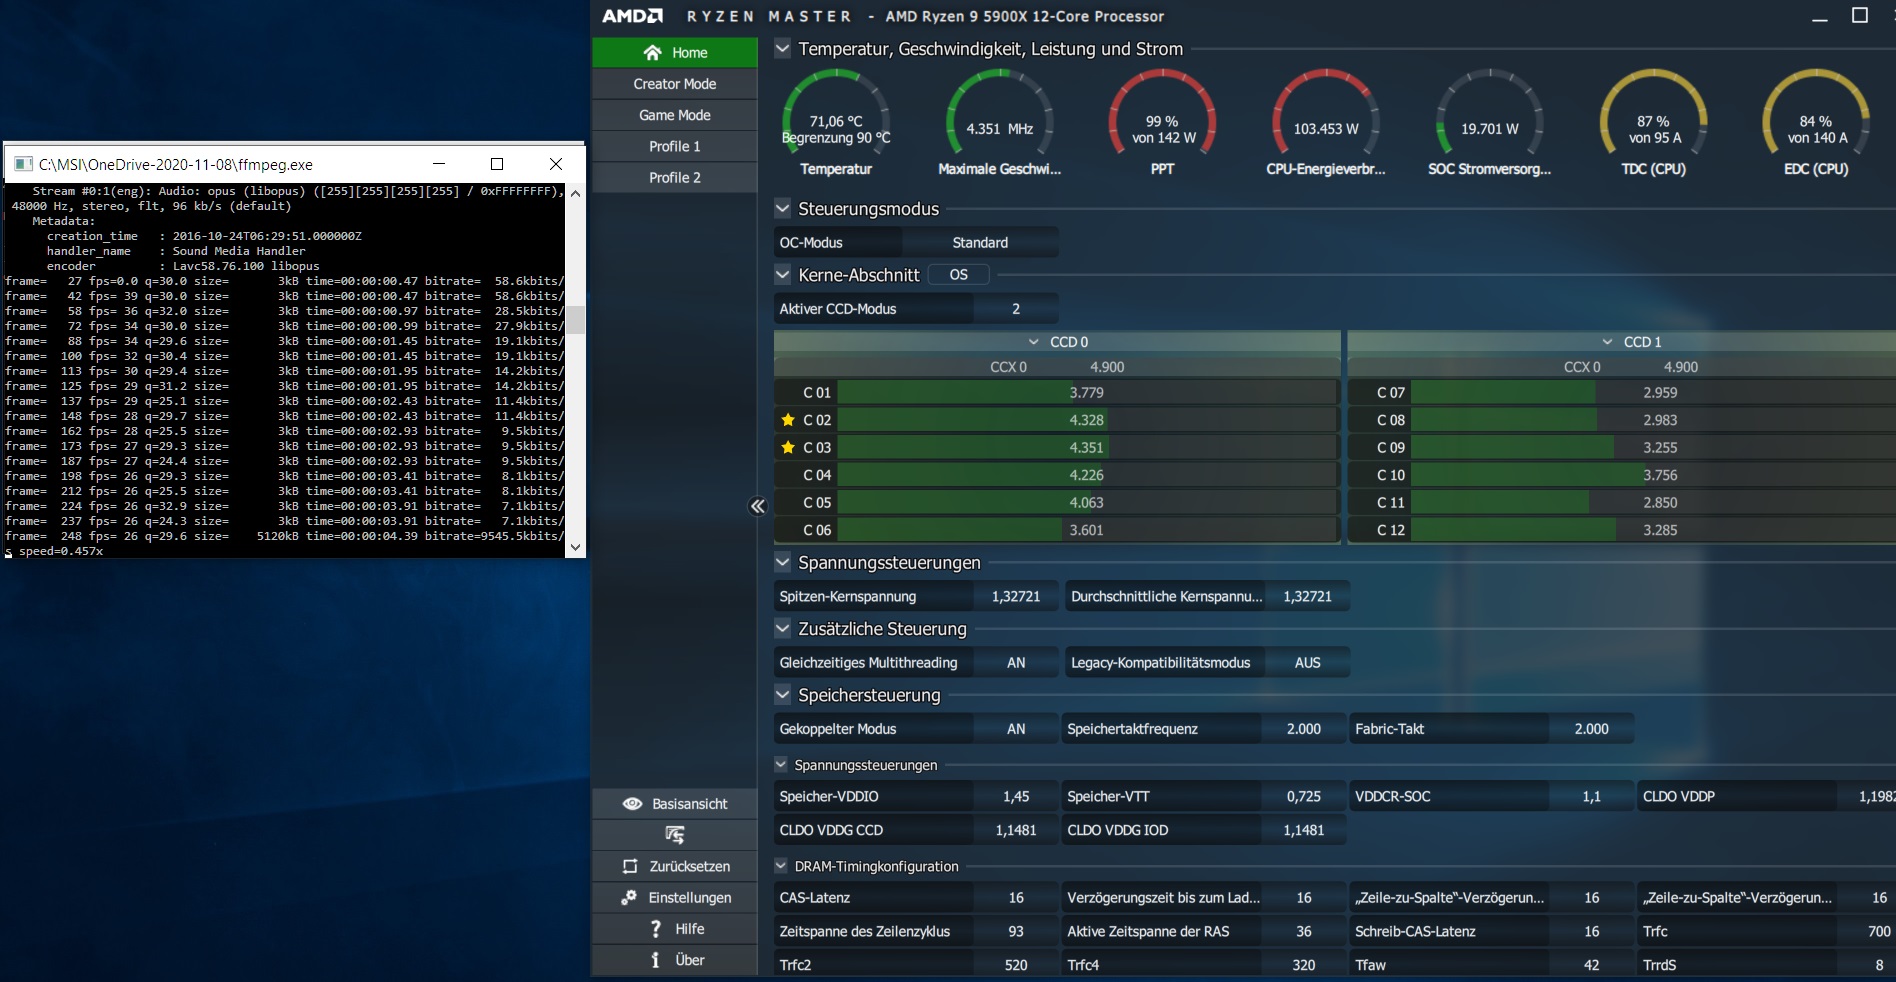Click the ffmpeg console scrollbar down arrow
The width and height of the screenshot is (1896, 982).
[x=575, y=547]
